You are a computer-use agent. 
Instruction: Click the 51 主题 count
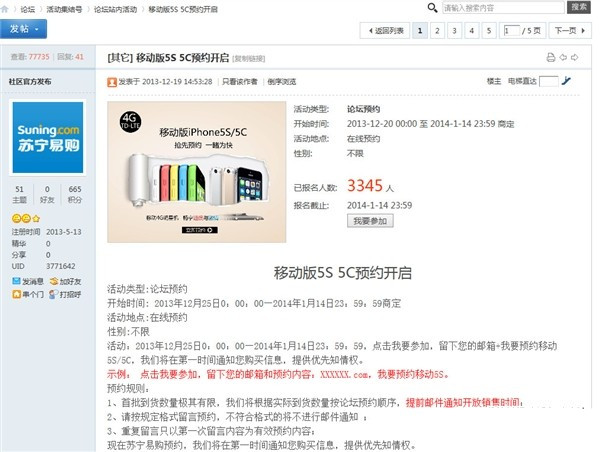[x=20, y=194]
